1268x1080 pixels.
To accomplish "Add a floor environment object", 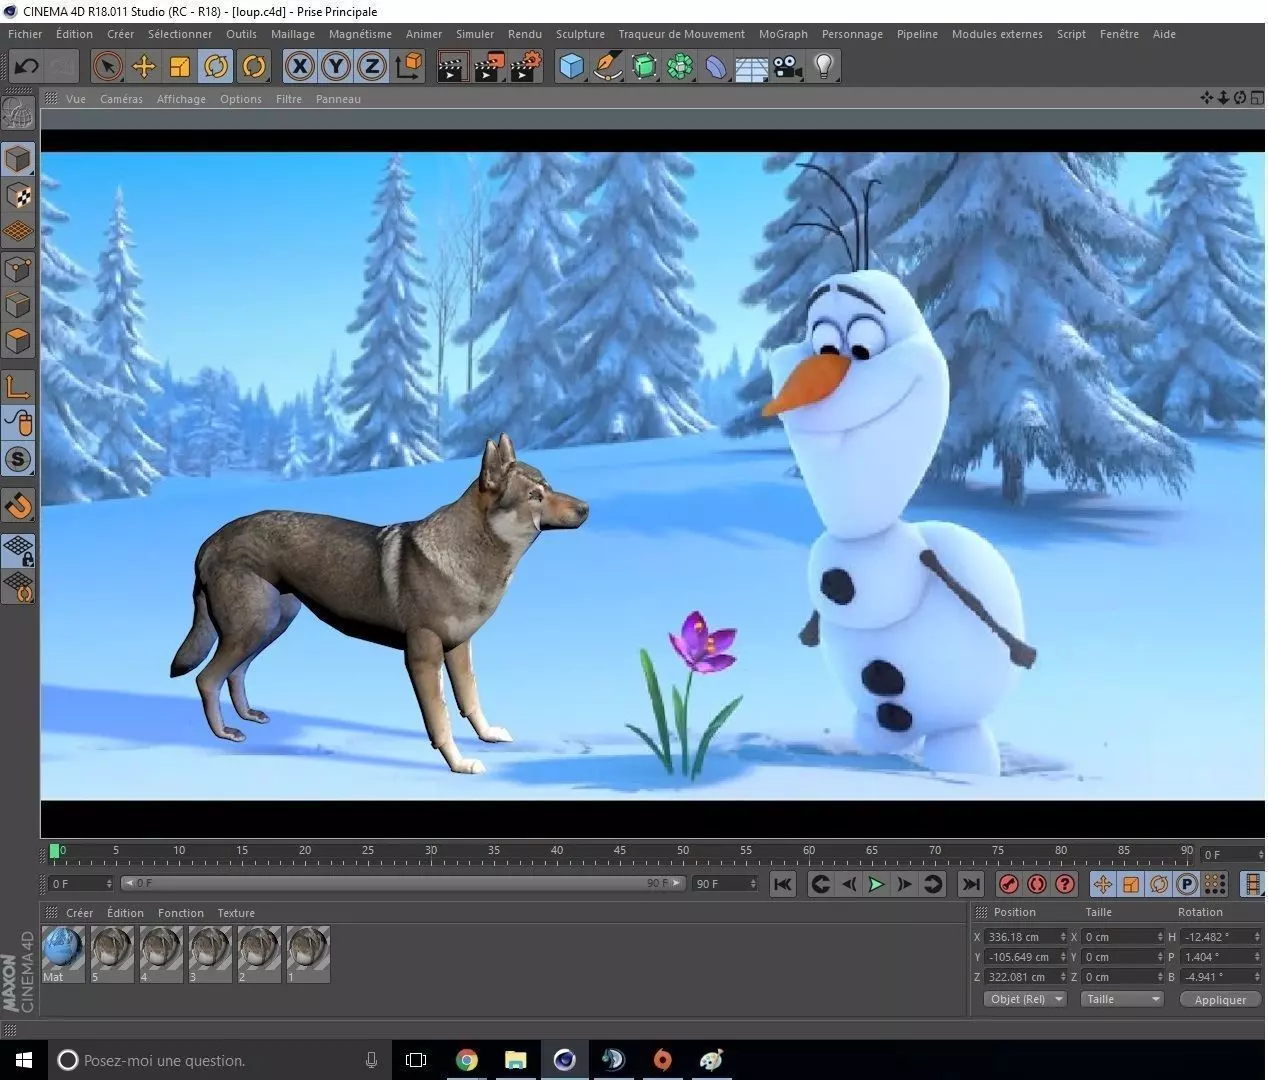I will (x=752, y=67).
